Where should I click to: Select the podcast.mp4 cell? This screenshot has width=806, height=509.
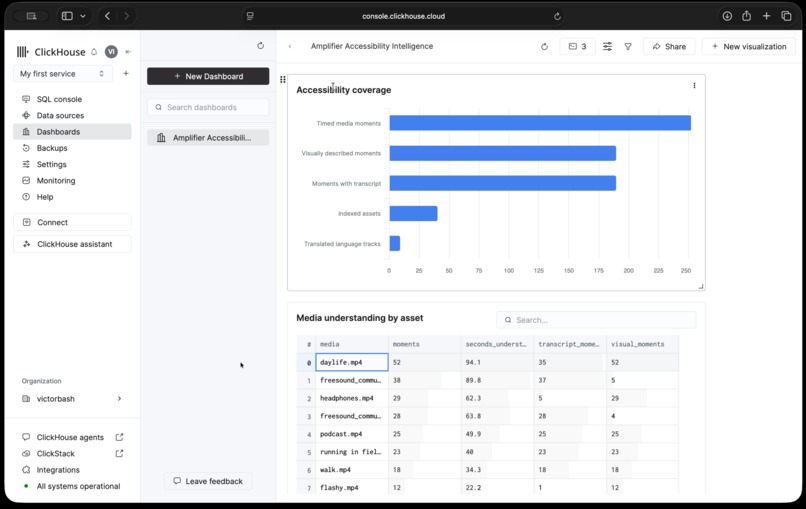pos(352,434)
